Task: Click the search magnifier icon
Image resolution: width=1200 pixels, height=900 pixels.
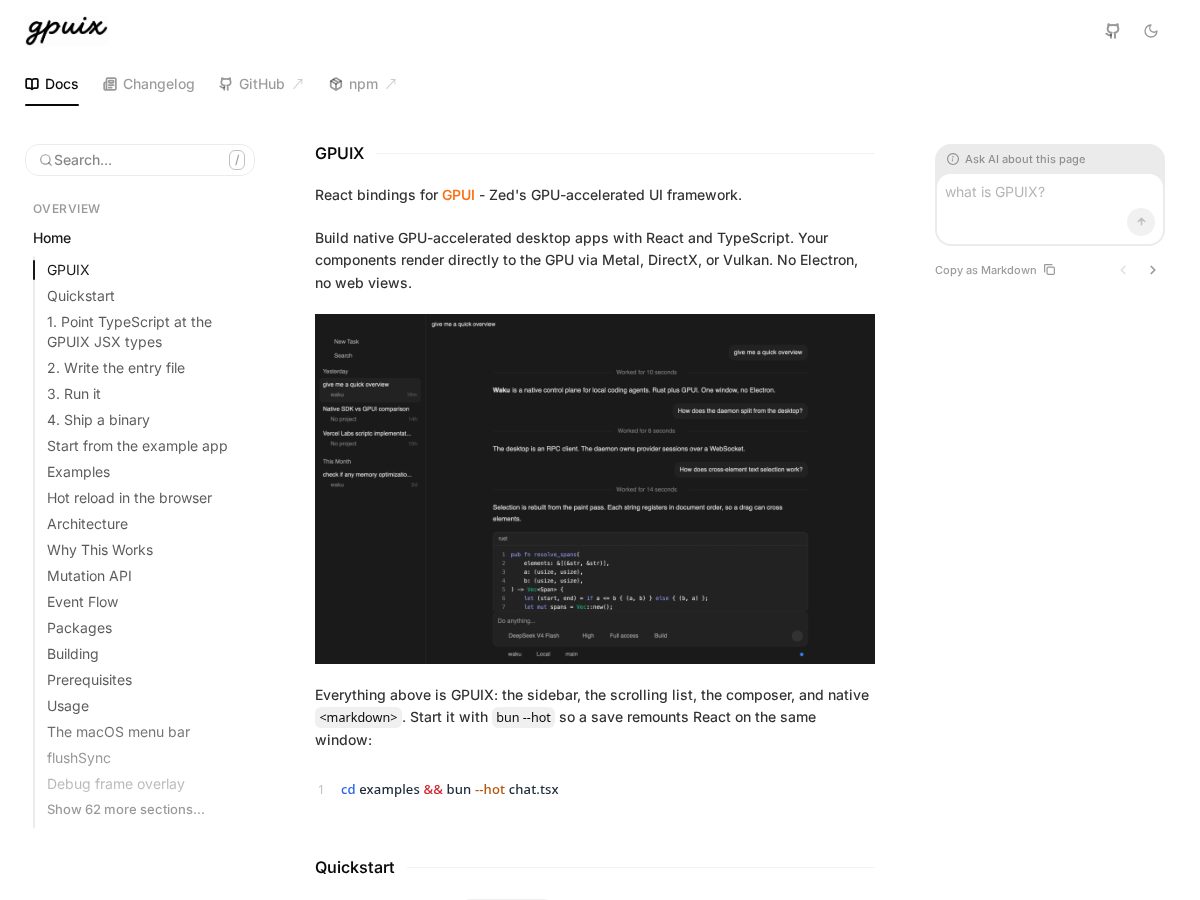Action: (45, 160)
